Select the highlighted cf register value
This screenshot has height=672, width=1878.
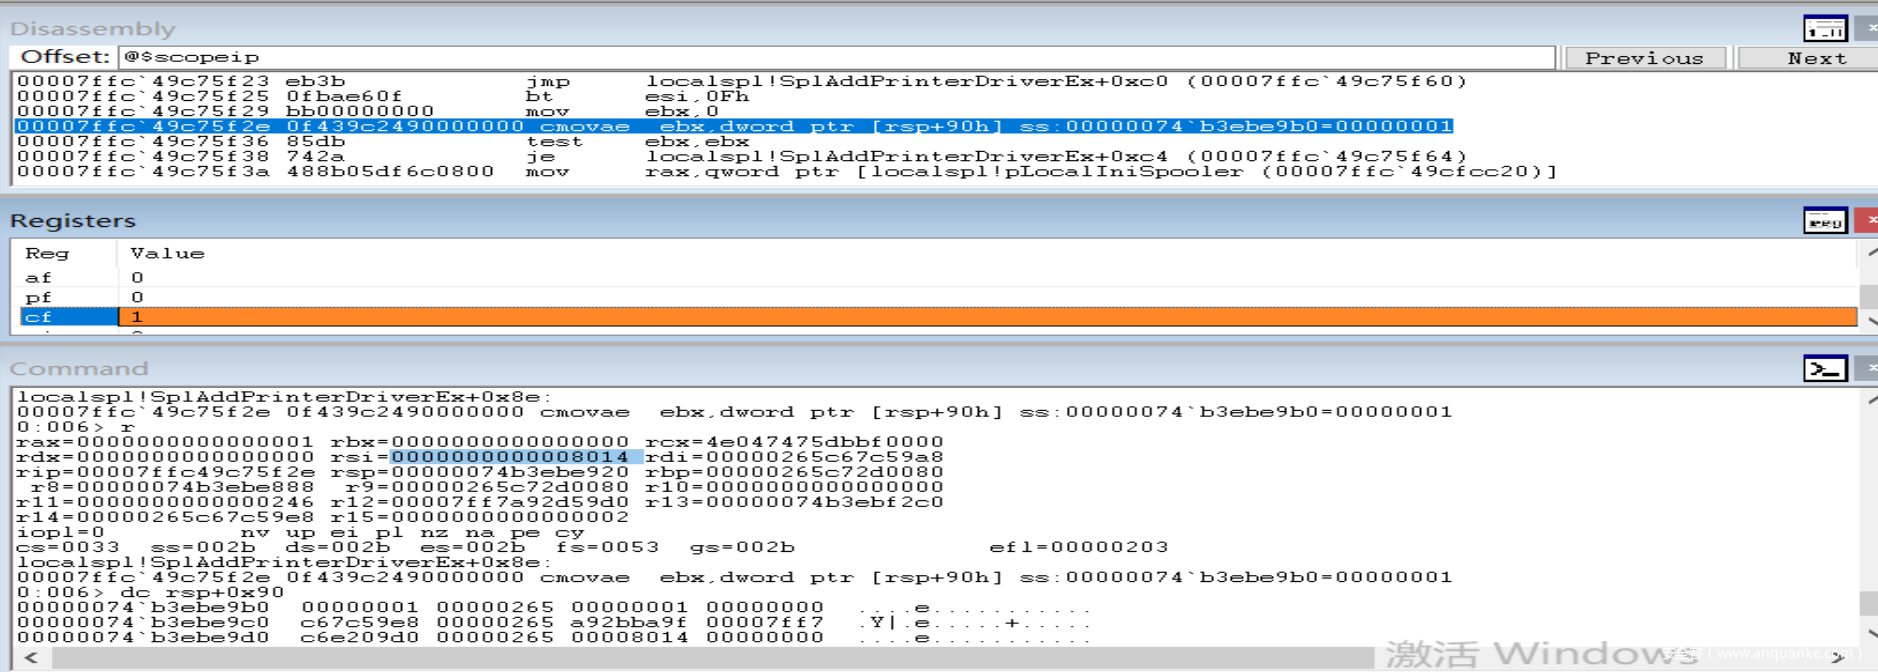pyautogui.click(x=988, y=317)
